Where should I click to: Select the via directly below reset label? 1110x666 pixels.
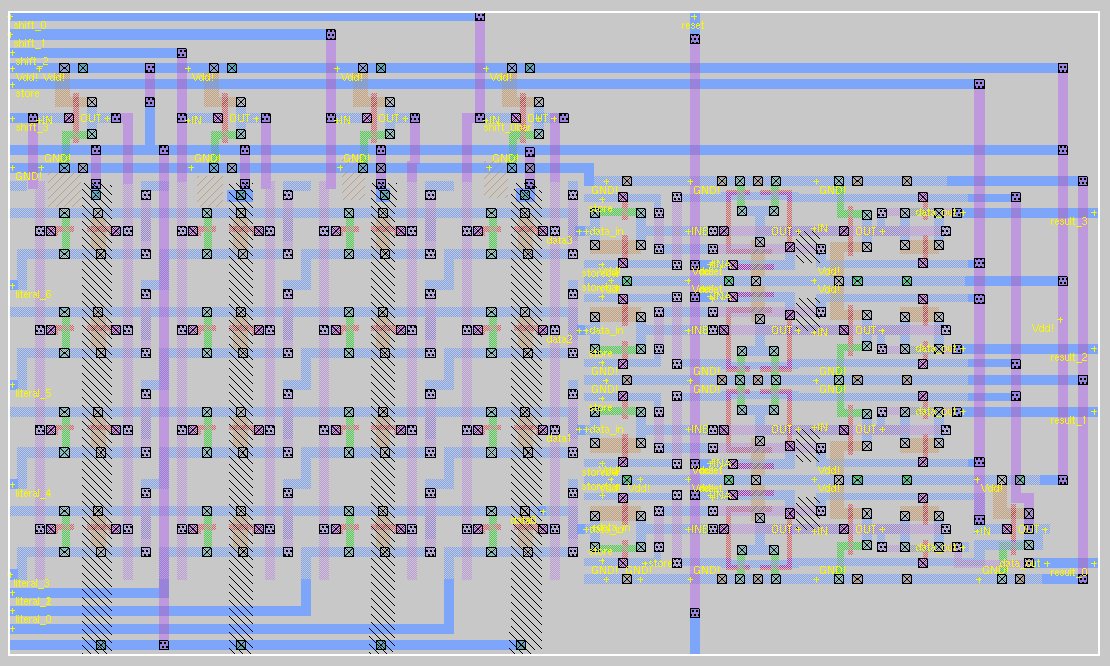pyautogui.click(x=694, y=39)
